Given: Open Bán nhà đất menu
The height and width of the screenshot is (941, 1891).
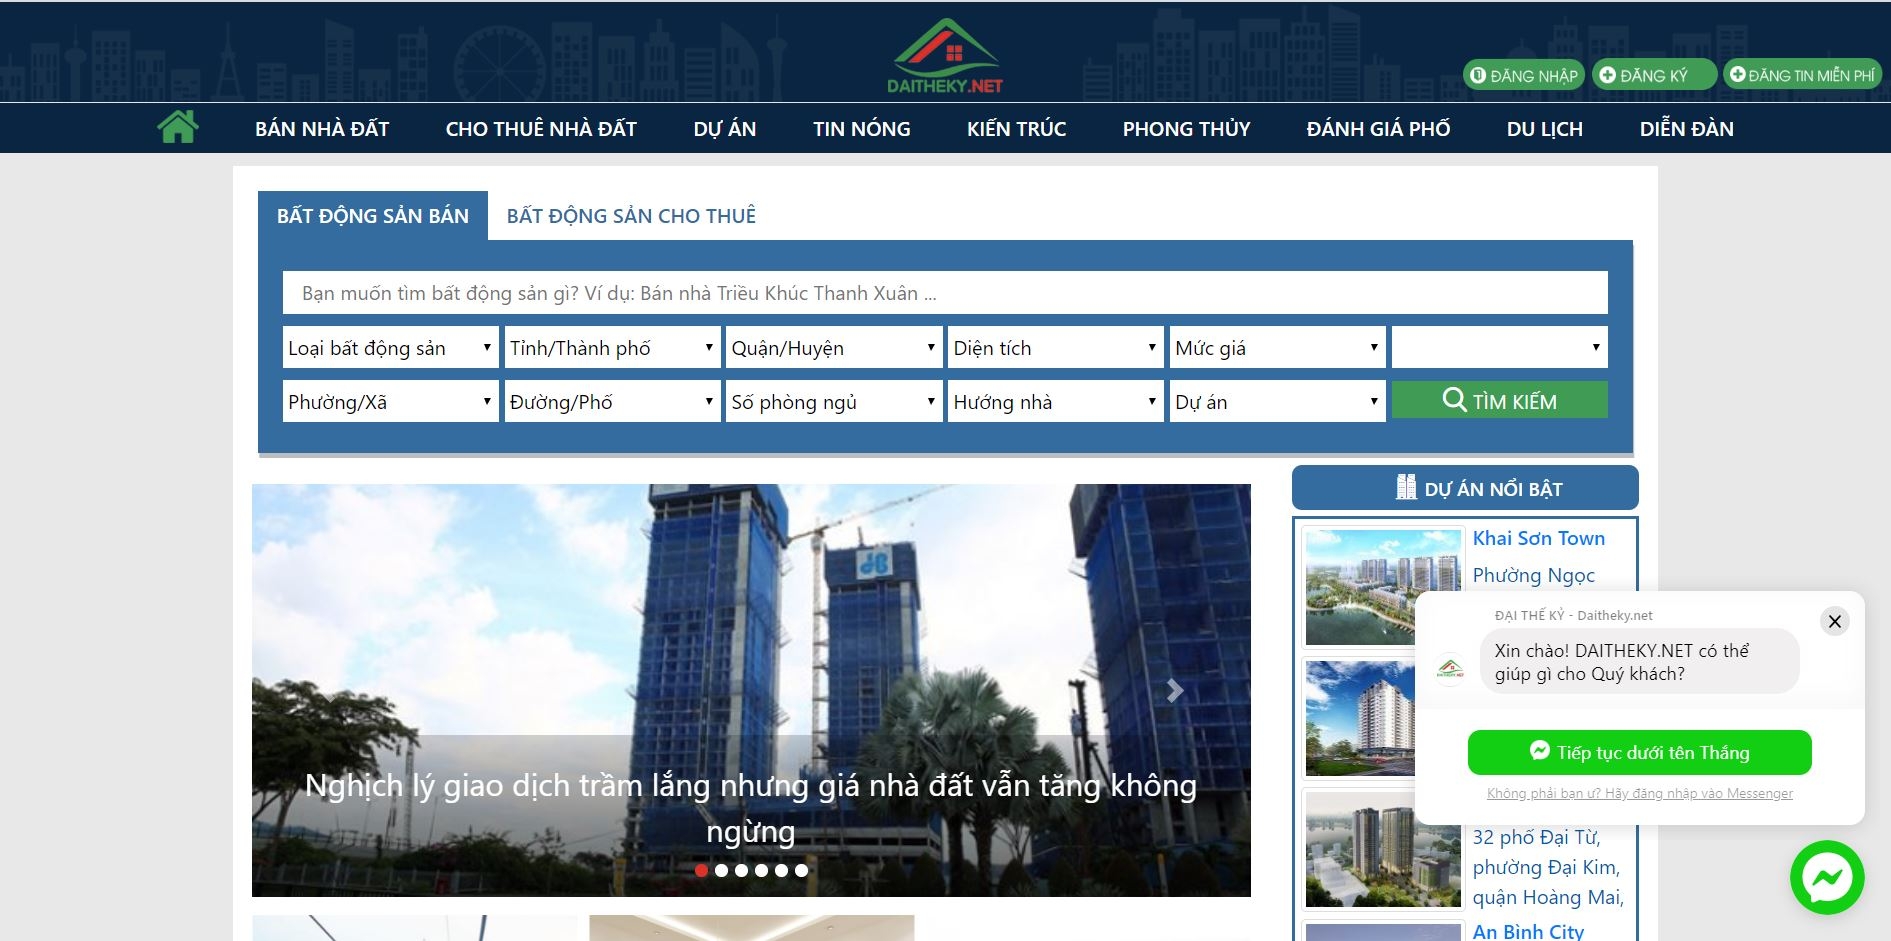Looking at the screenshot, I should (322, 128).
